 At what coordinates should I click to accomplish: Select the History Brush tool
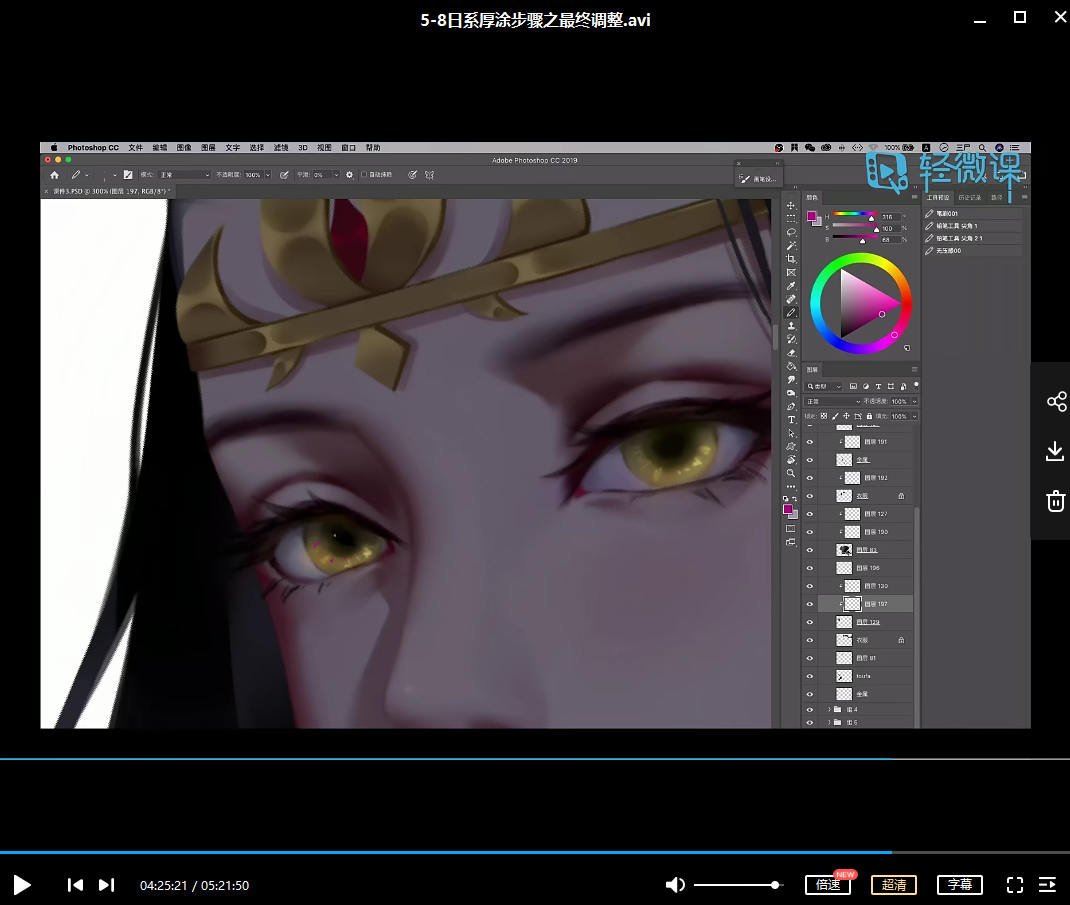point(791,339)
